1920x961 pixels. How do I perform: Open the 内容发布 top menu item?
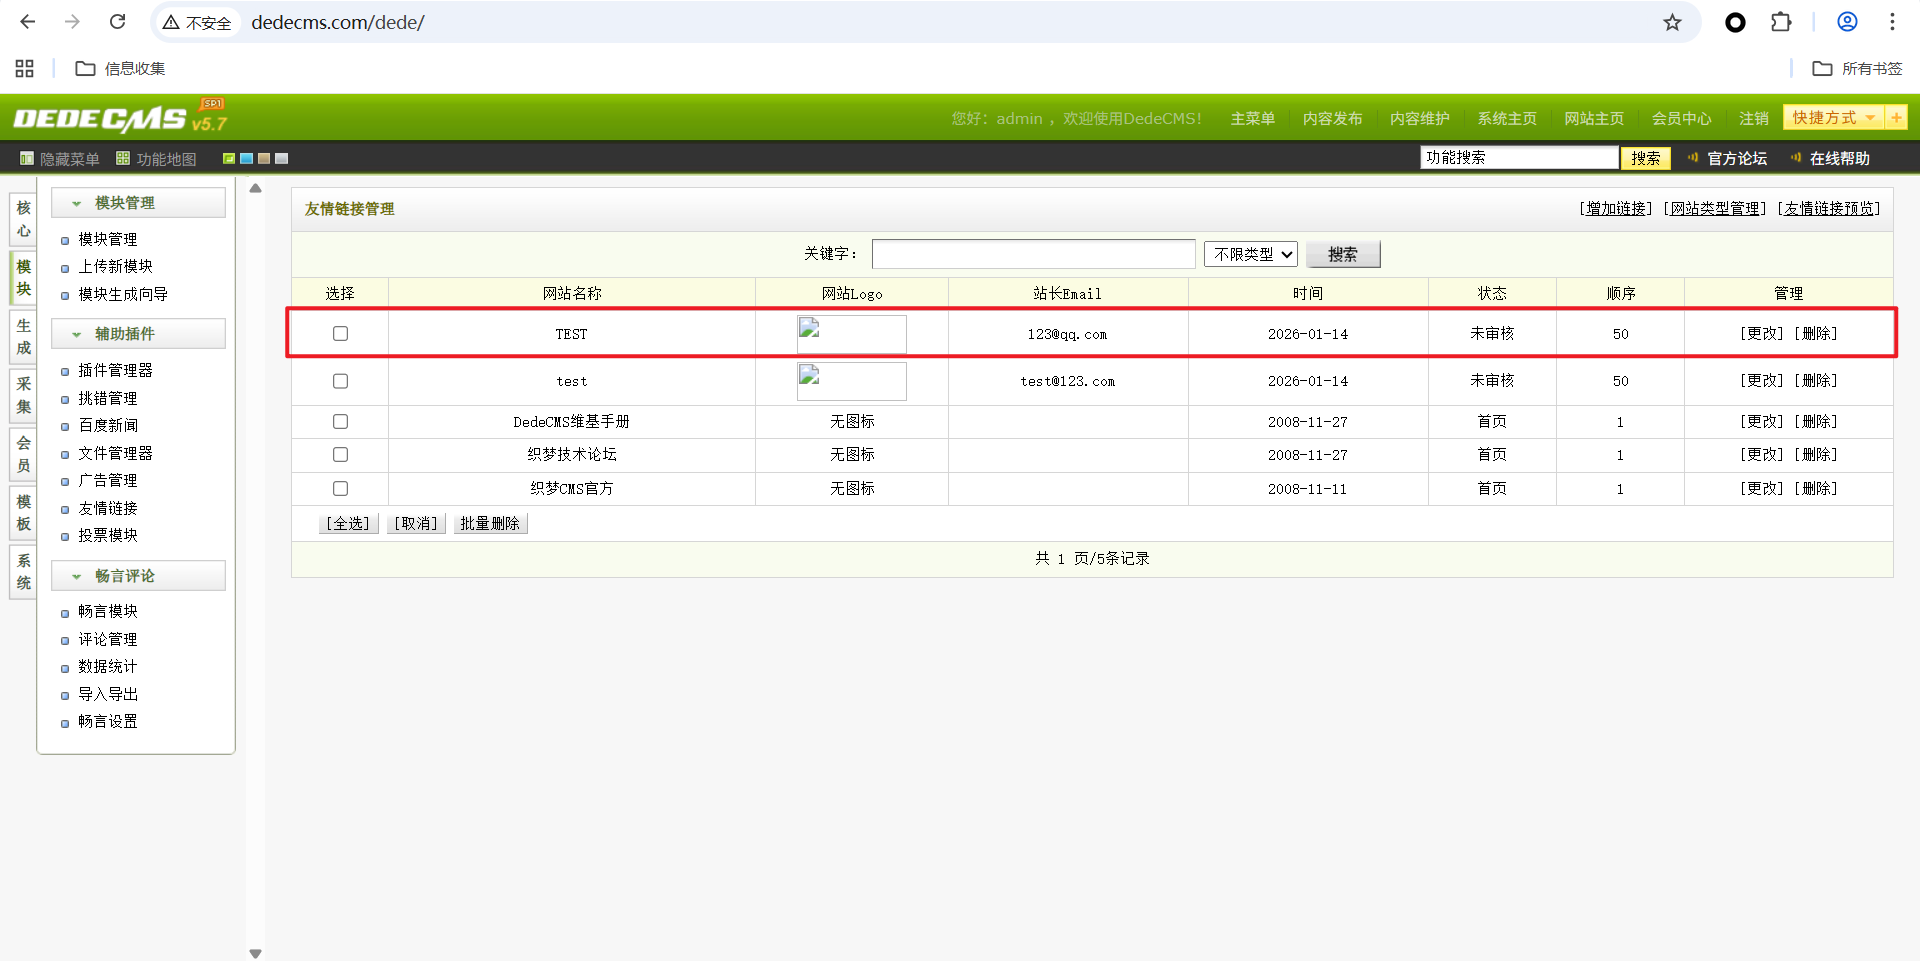tap(1332, 118)
